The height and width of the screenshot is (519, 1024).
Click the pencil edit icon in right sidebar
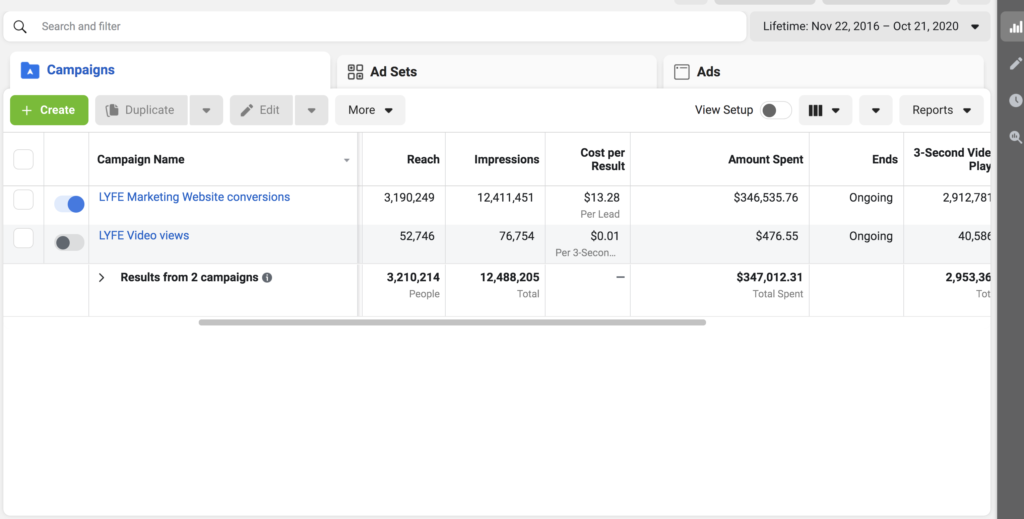(x=1015, y=64)
